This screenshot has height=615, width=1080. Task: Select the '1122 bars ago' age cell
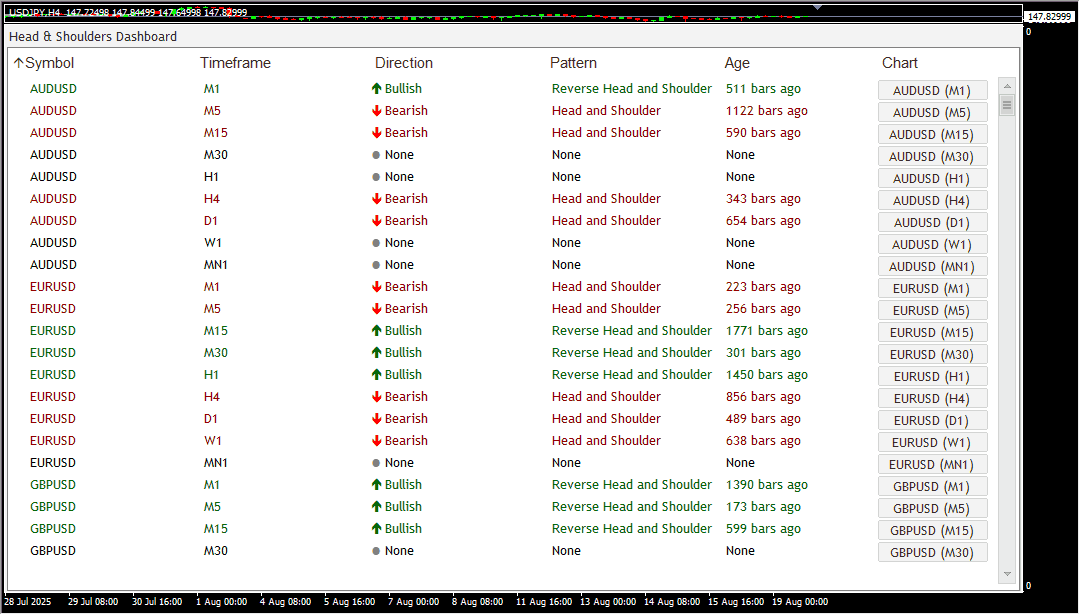pos(767,110)
